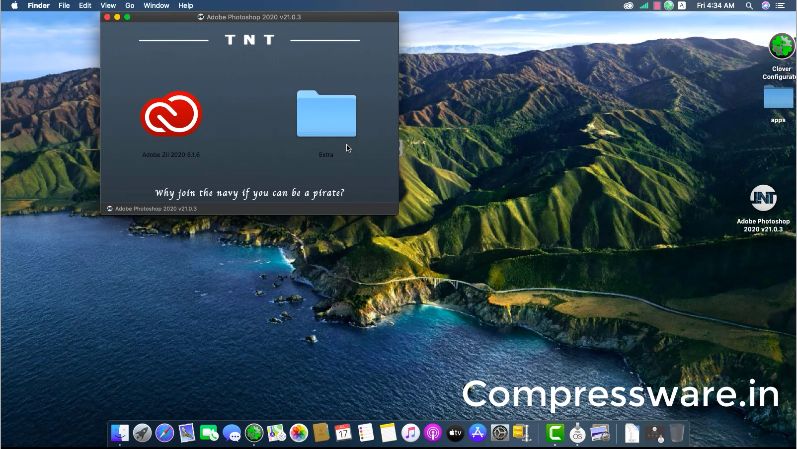Viewport: 797px width, 449px height.
Task: Open the Mail stamp icon in Dock
Action: coord(187,433)
